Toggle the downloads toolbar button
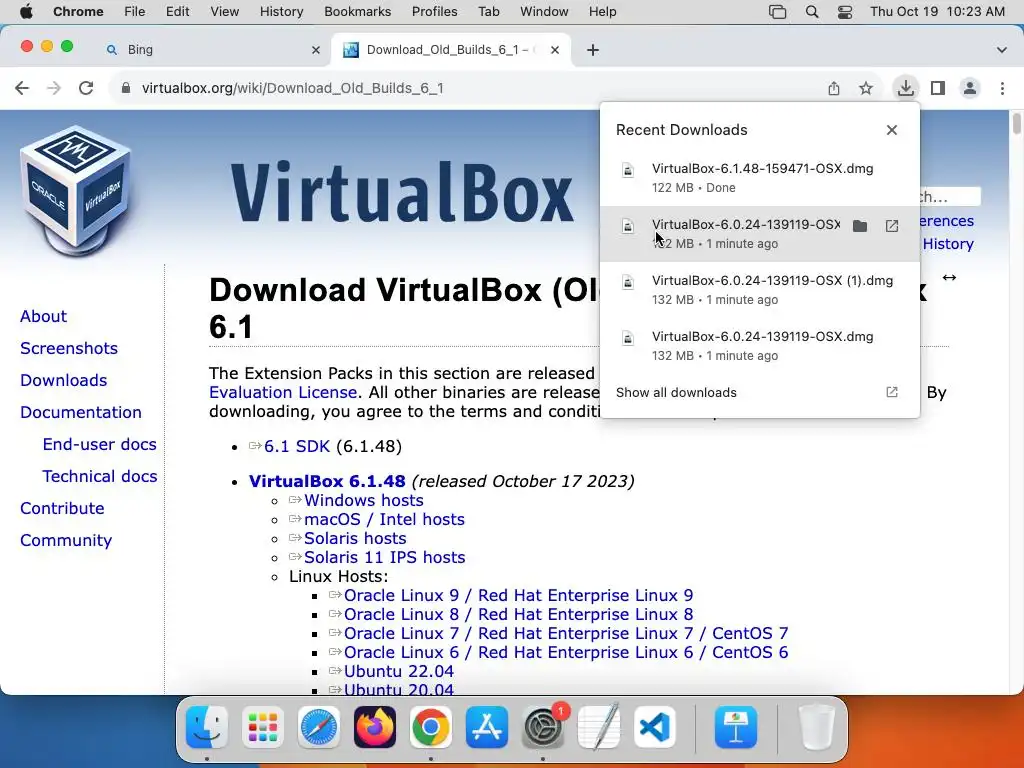 (x=905, y=88)
